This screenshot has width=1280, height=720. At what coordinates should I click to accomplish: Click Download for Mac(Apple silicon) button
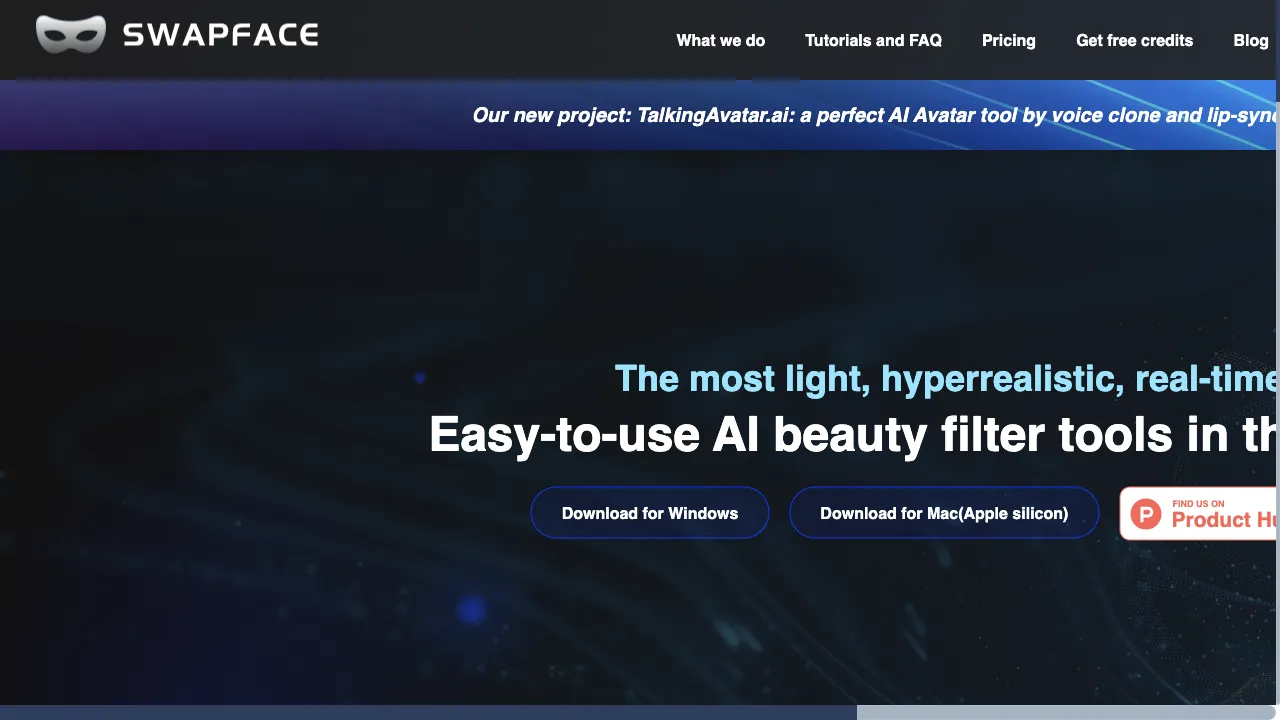tap(944, 513)
